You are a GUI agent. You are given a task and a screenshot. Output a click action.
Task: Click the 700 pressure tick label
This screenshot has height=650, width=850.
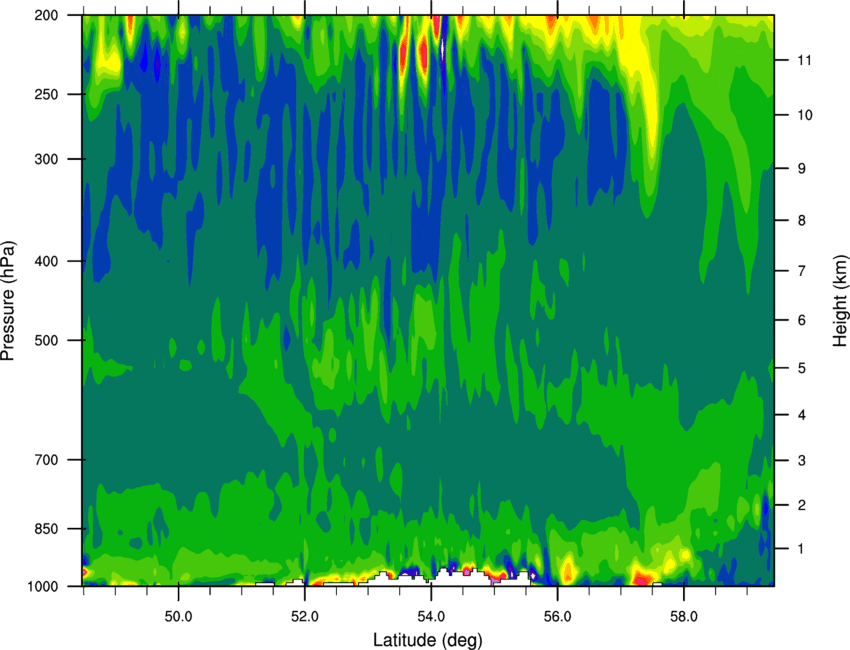[47, 460]
